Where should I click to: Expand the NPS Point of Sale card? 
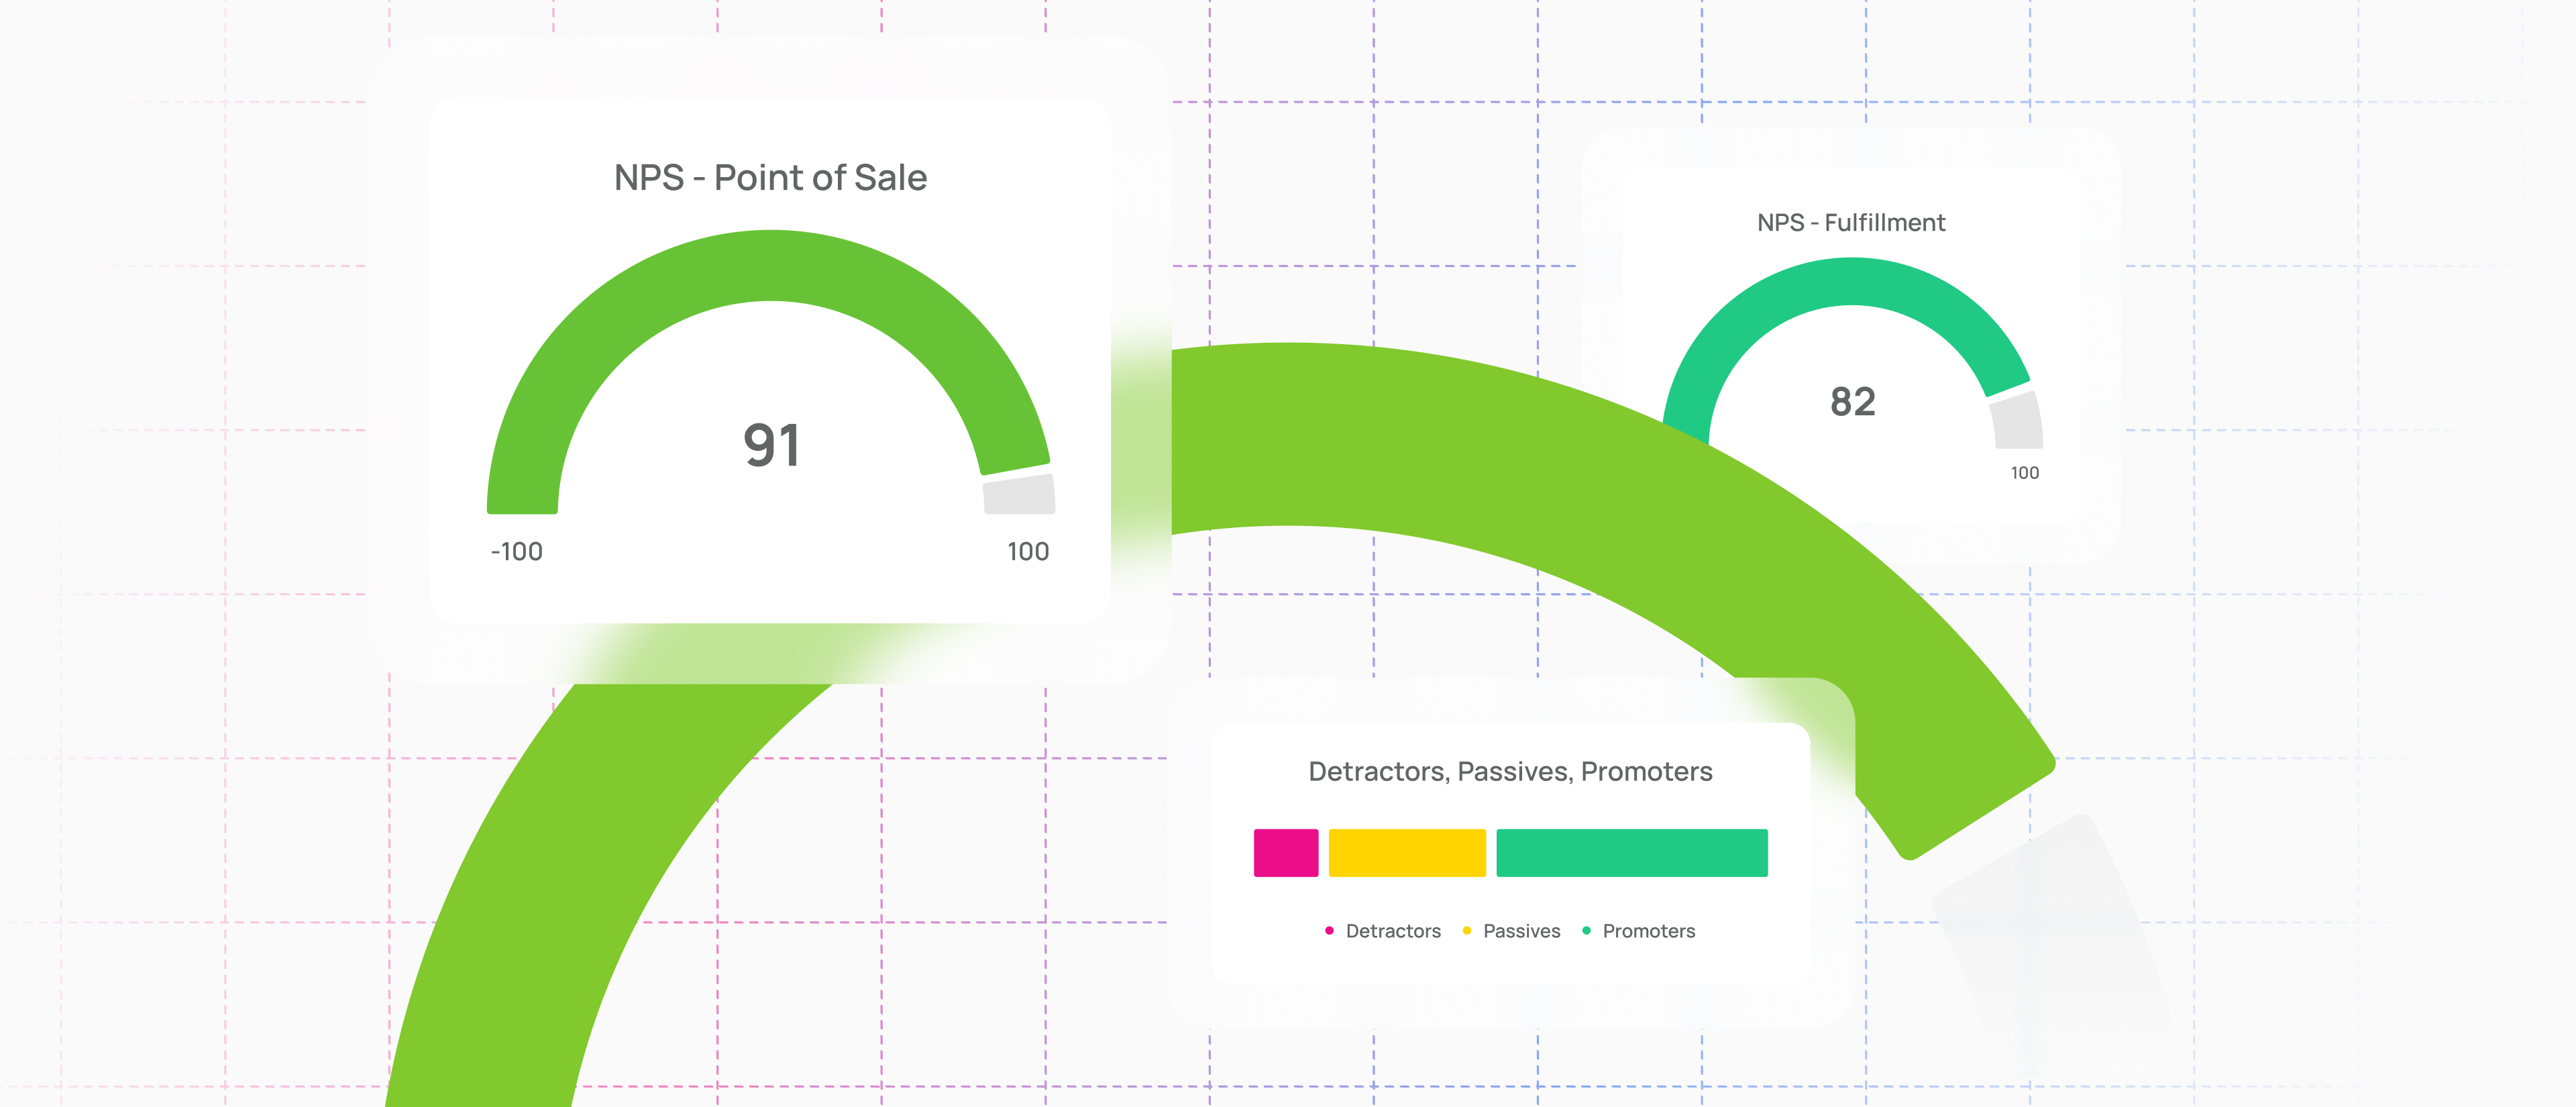pos(770,360)
